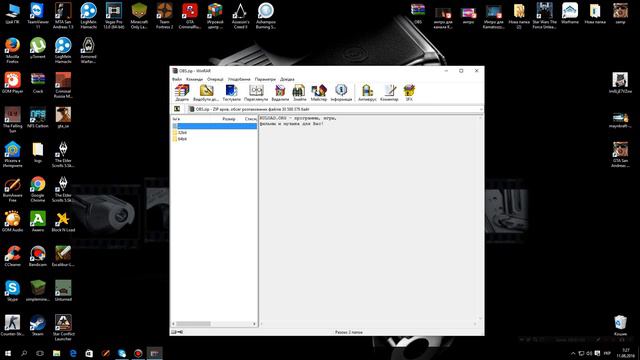Open MTA San Andreas 1.5 shortcut
The image size is (640, 360).
[x=63, y=16]
